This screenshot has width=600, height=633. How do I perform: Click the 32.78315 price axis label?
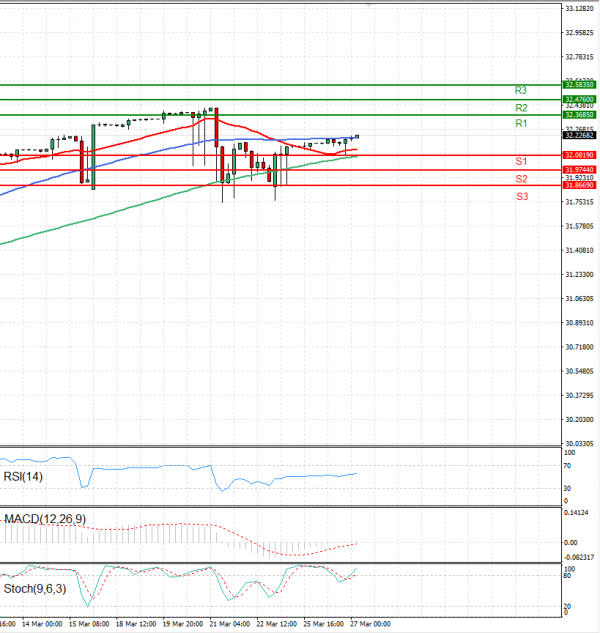579,57
